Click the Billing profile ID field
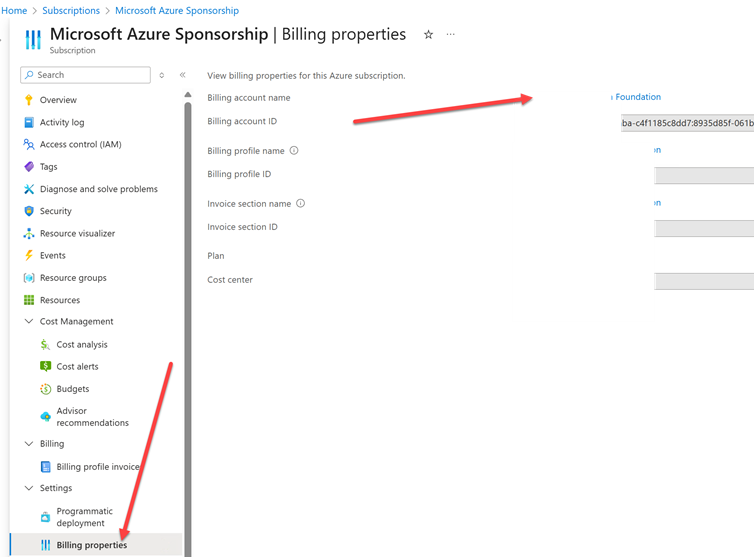 click(704, 176)
